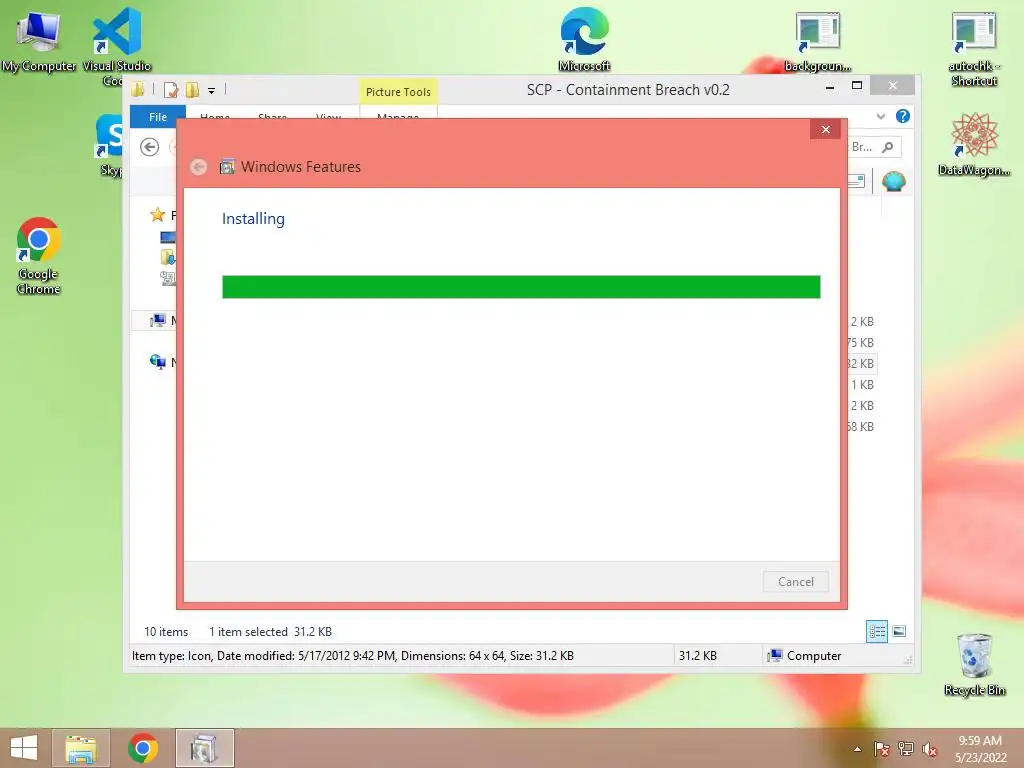Image resolution: width=1024 pixels, height=768 pixels.
Task: Open My Computer desktop icon
Action: click(x=39, y=41)
